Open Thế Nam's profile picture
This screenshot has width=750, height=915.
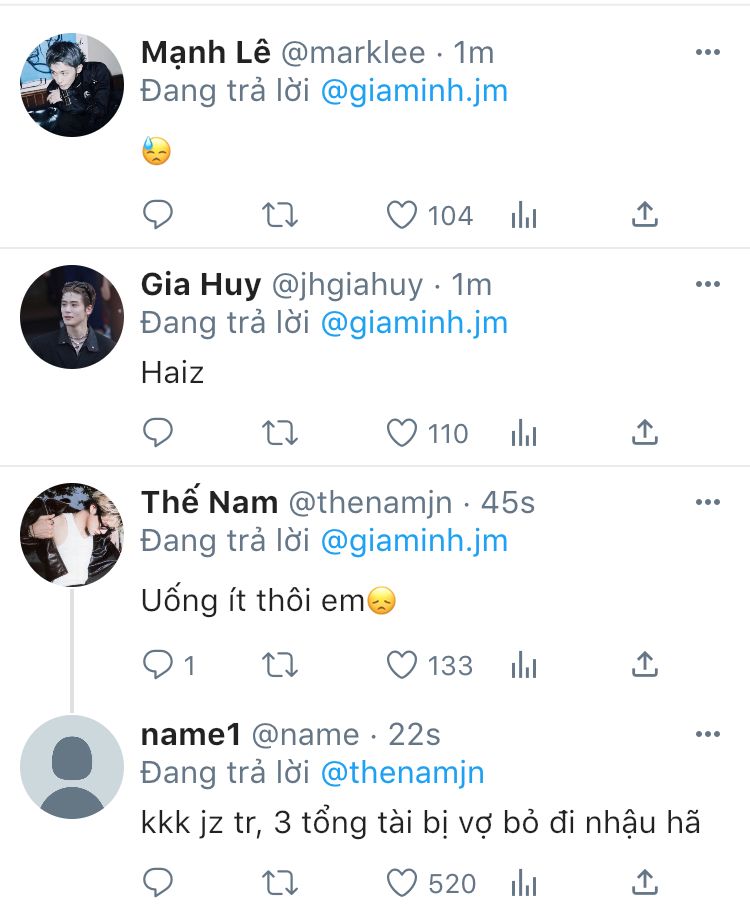tap(71, 534)
